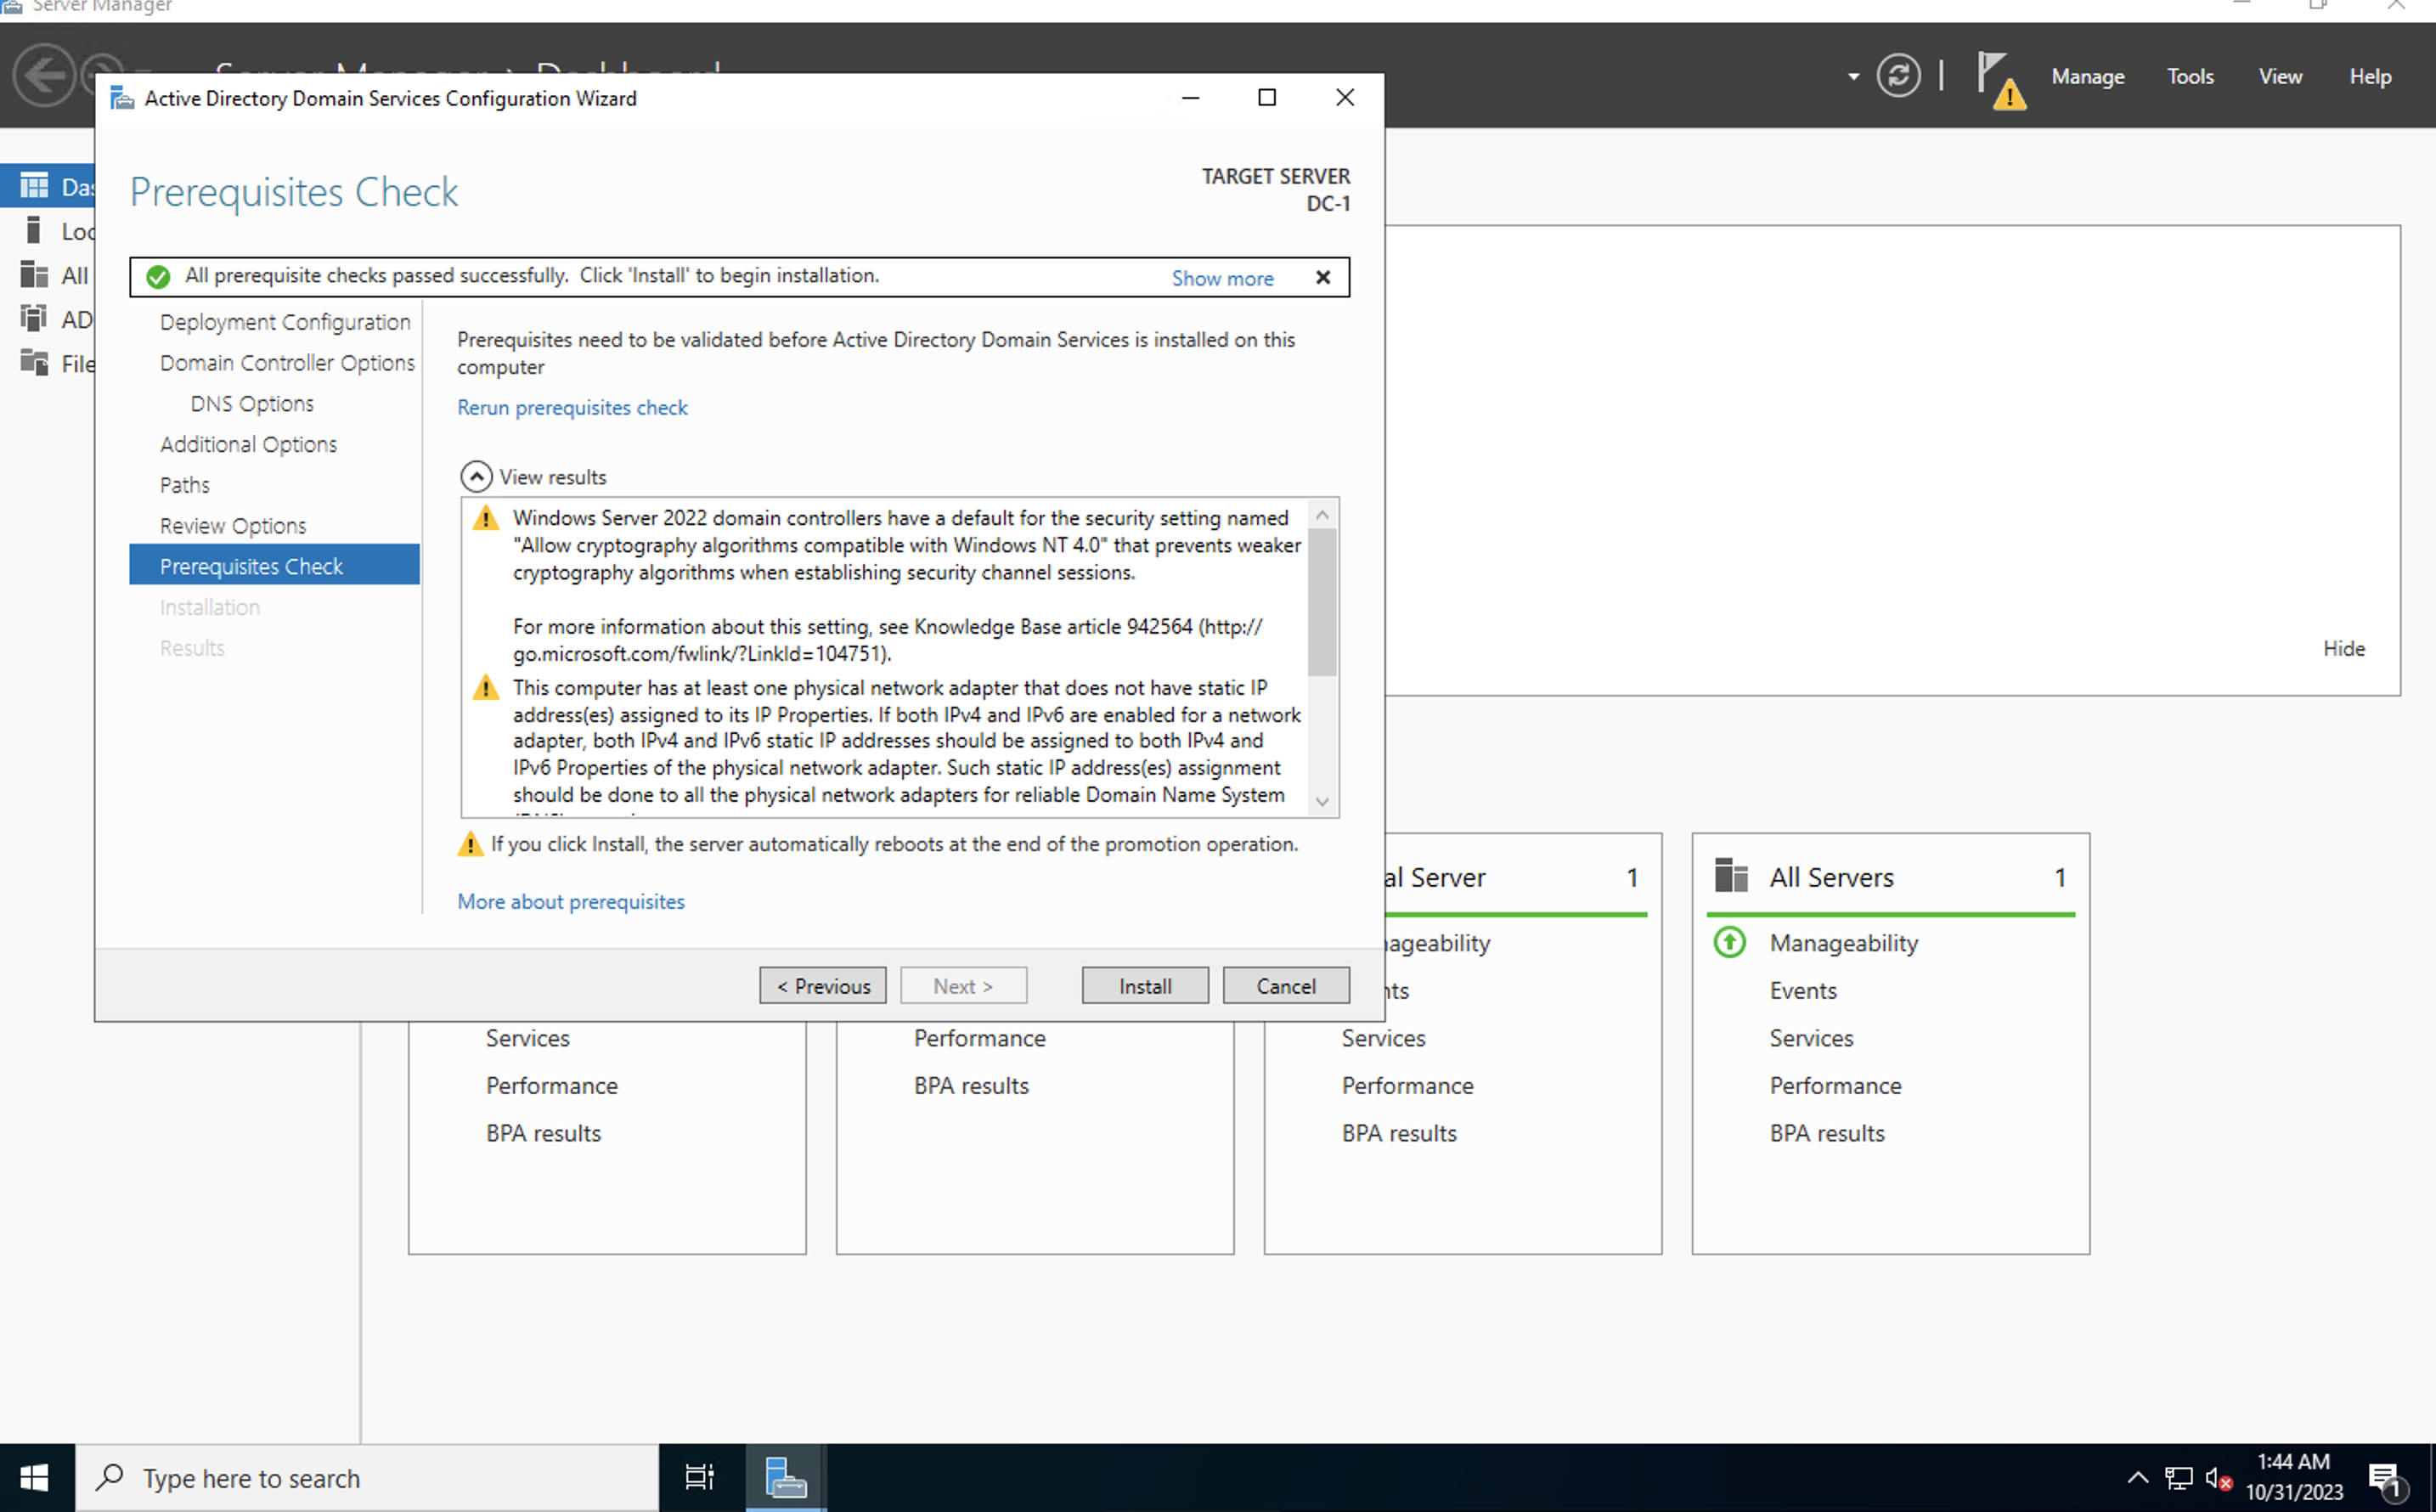Open Task View on the taskbar

tap(699, 1477)
